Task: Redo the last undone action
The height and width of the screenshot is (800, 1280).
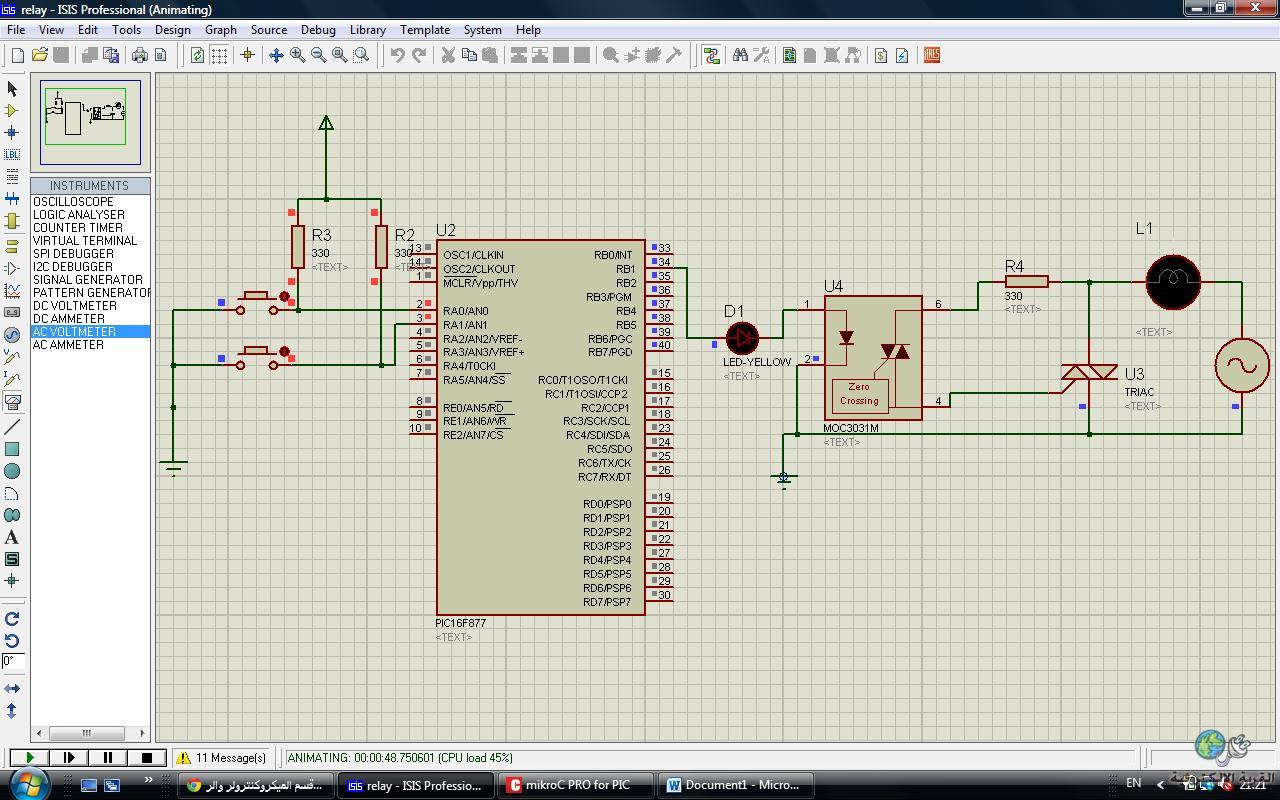Action: click(x=419, y=55)
